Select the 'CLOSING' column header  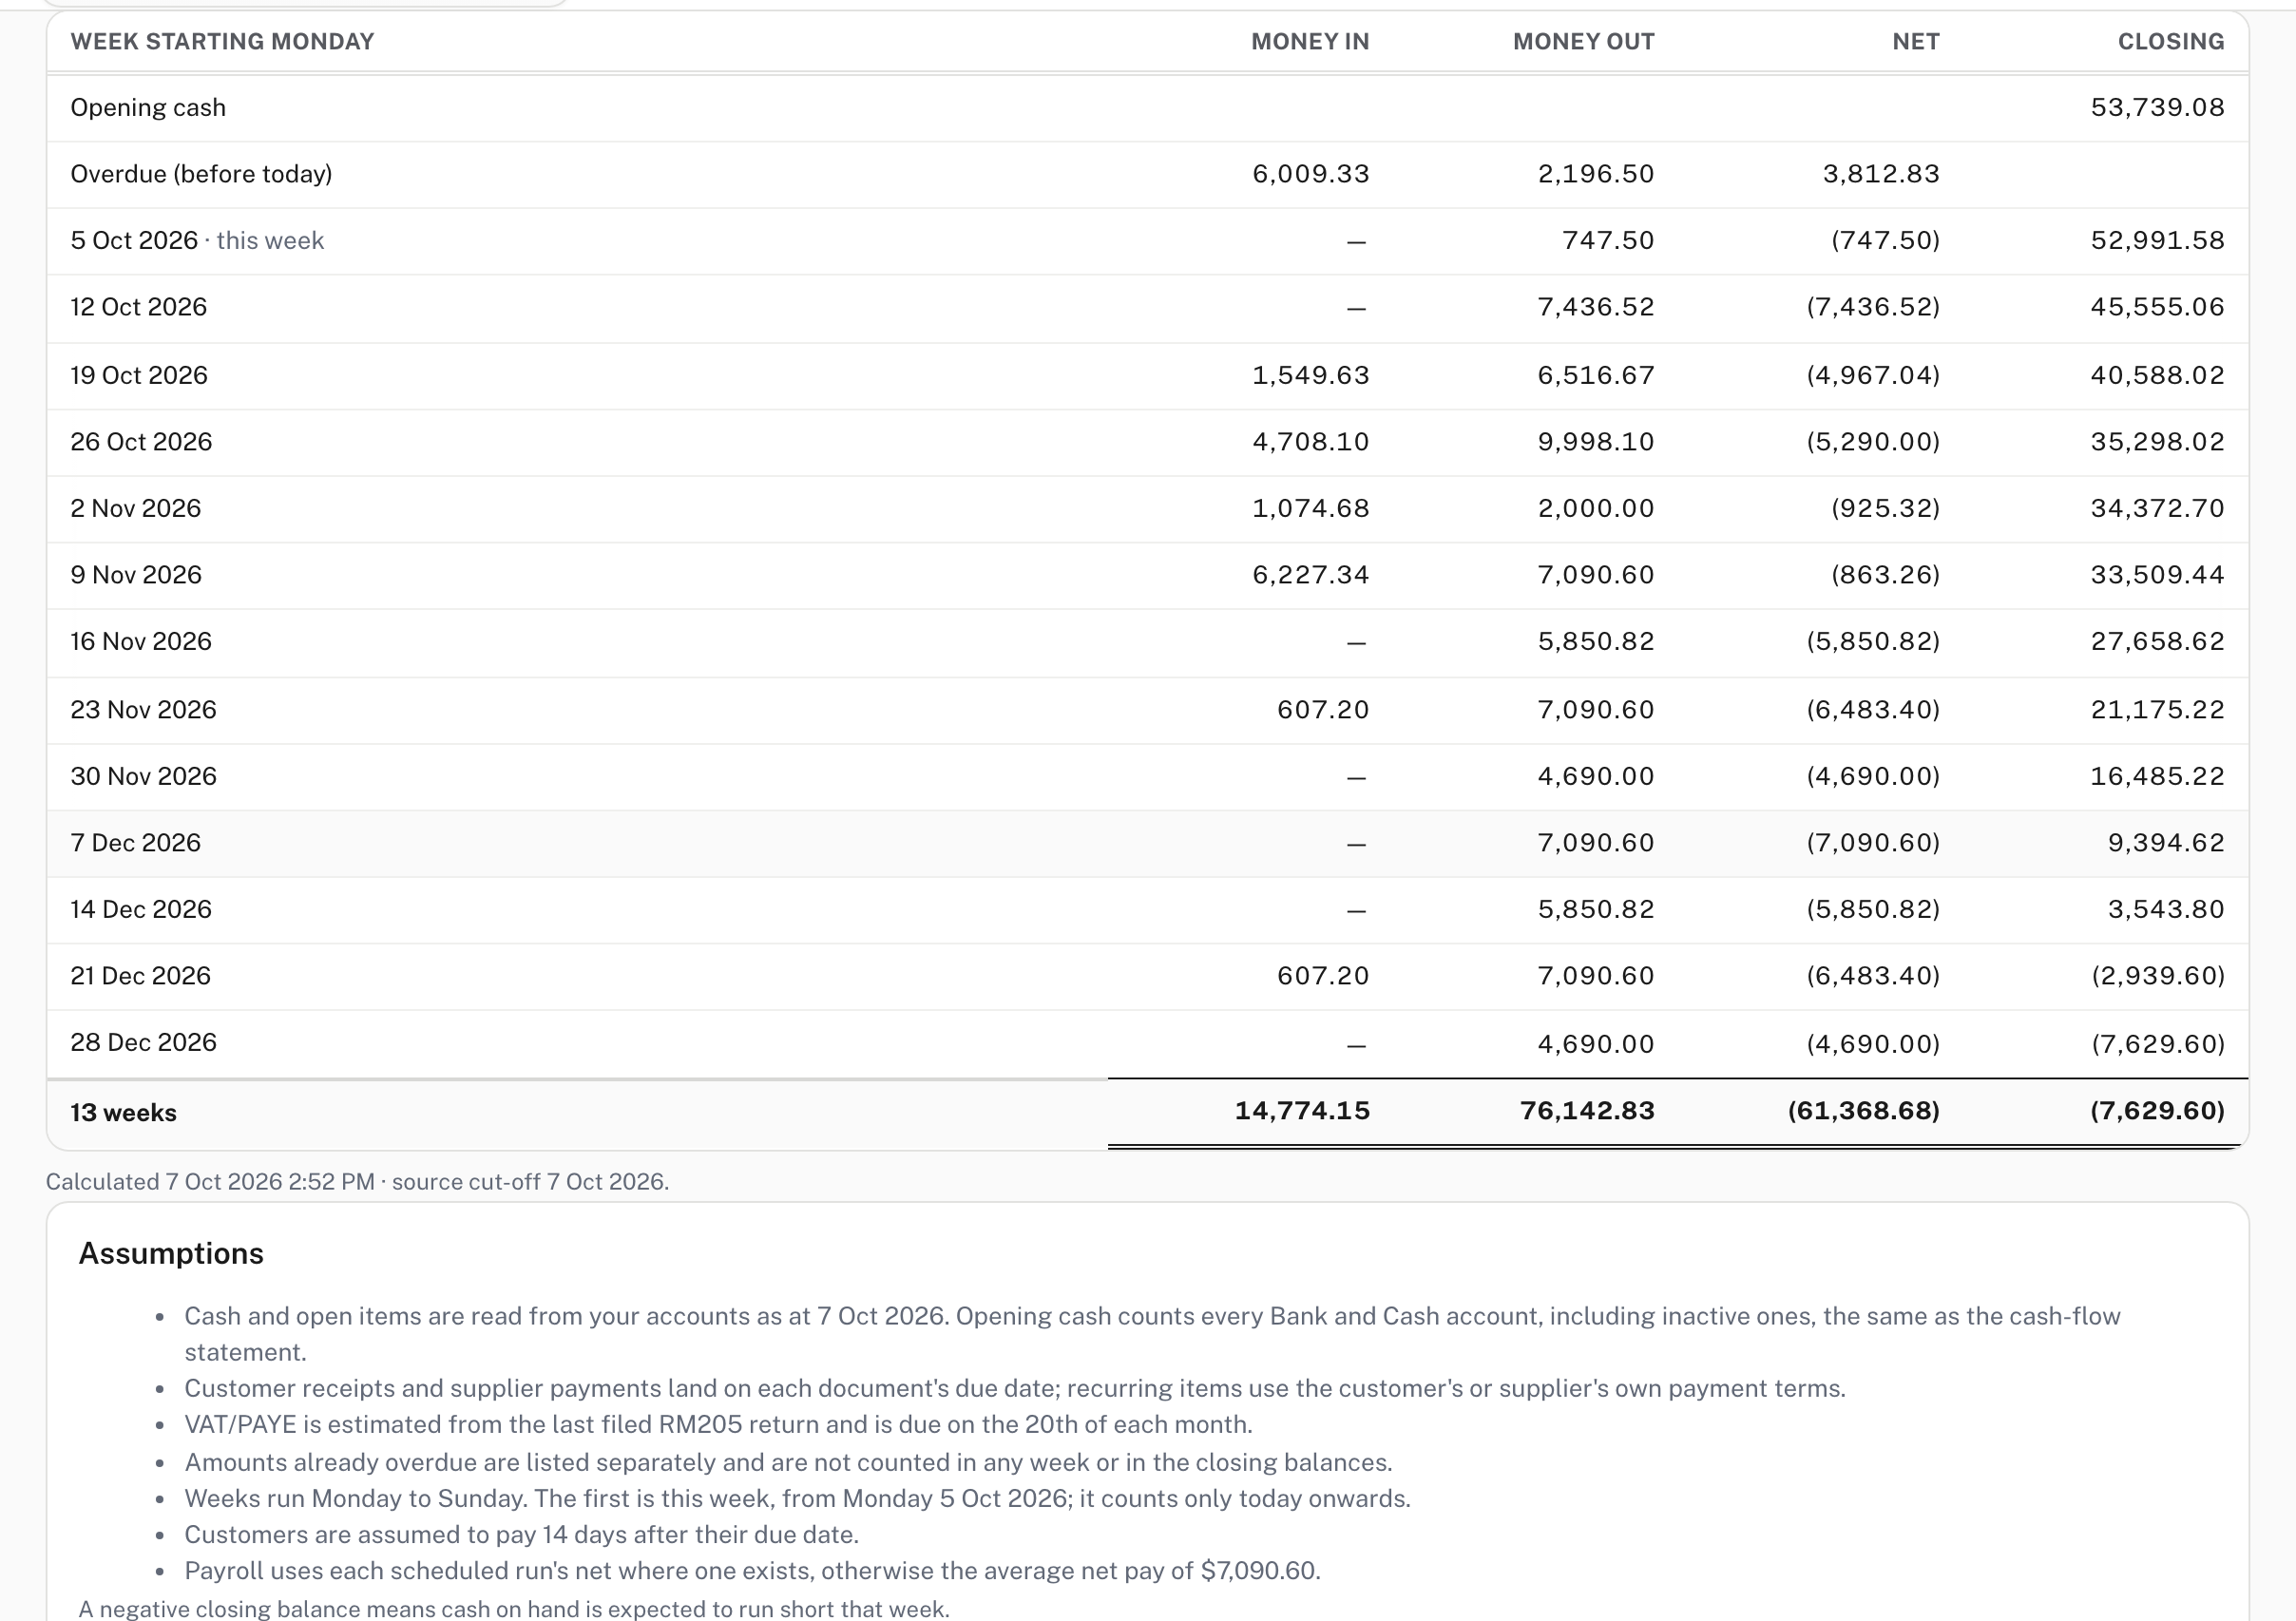tap(2171, 42)
